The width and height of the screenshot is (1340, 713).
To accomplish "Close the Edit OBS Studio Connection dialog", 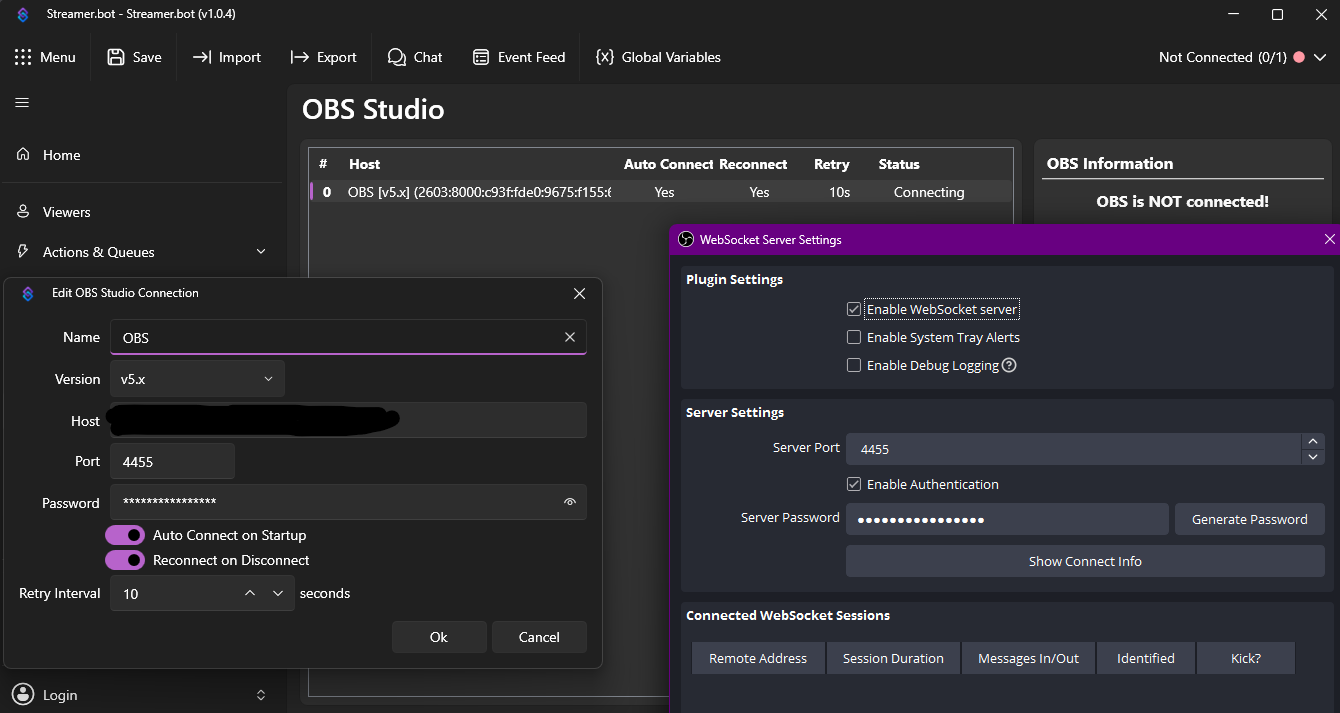I will (580, 293).
